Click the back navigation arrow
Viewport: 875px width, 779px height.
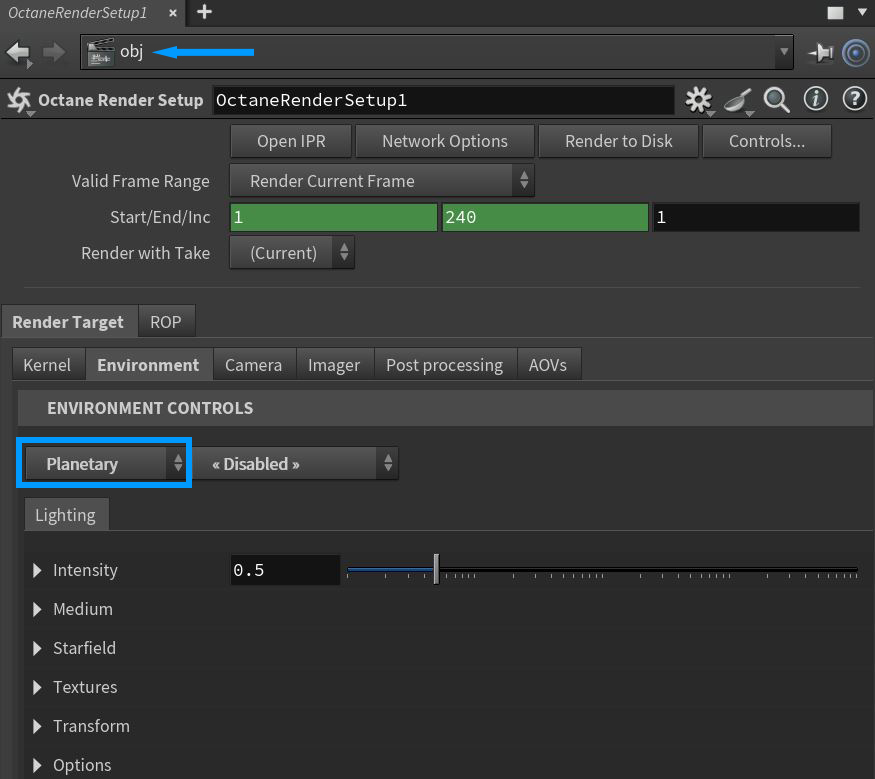(x=18, y=52)
